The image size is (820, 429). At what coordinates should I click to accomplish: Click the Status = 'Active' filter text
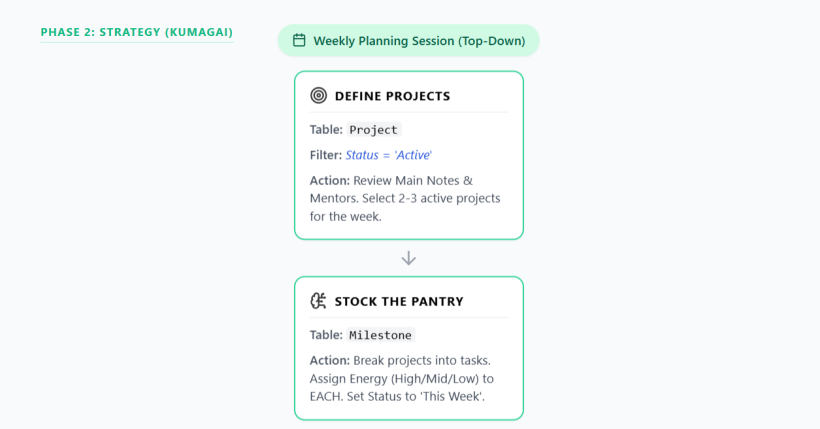click(388, 155)
